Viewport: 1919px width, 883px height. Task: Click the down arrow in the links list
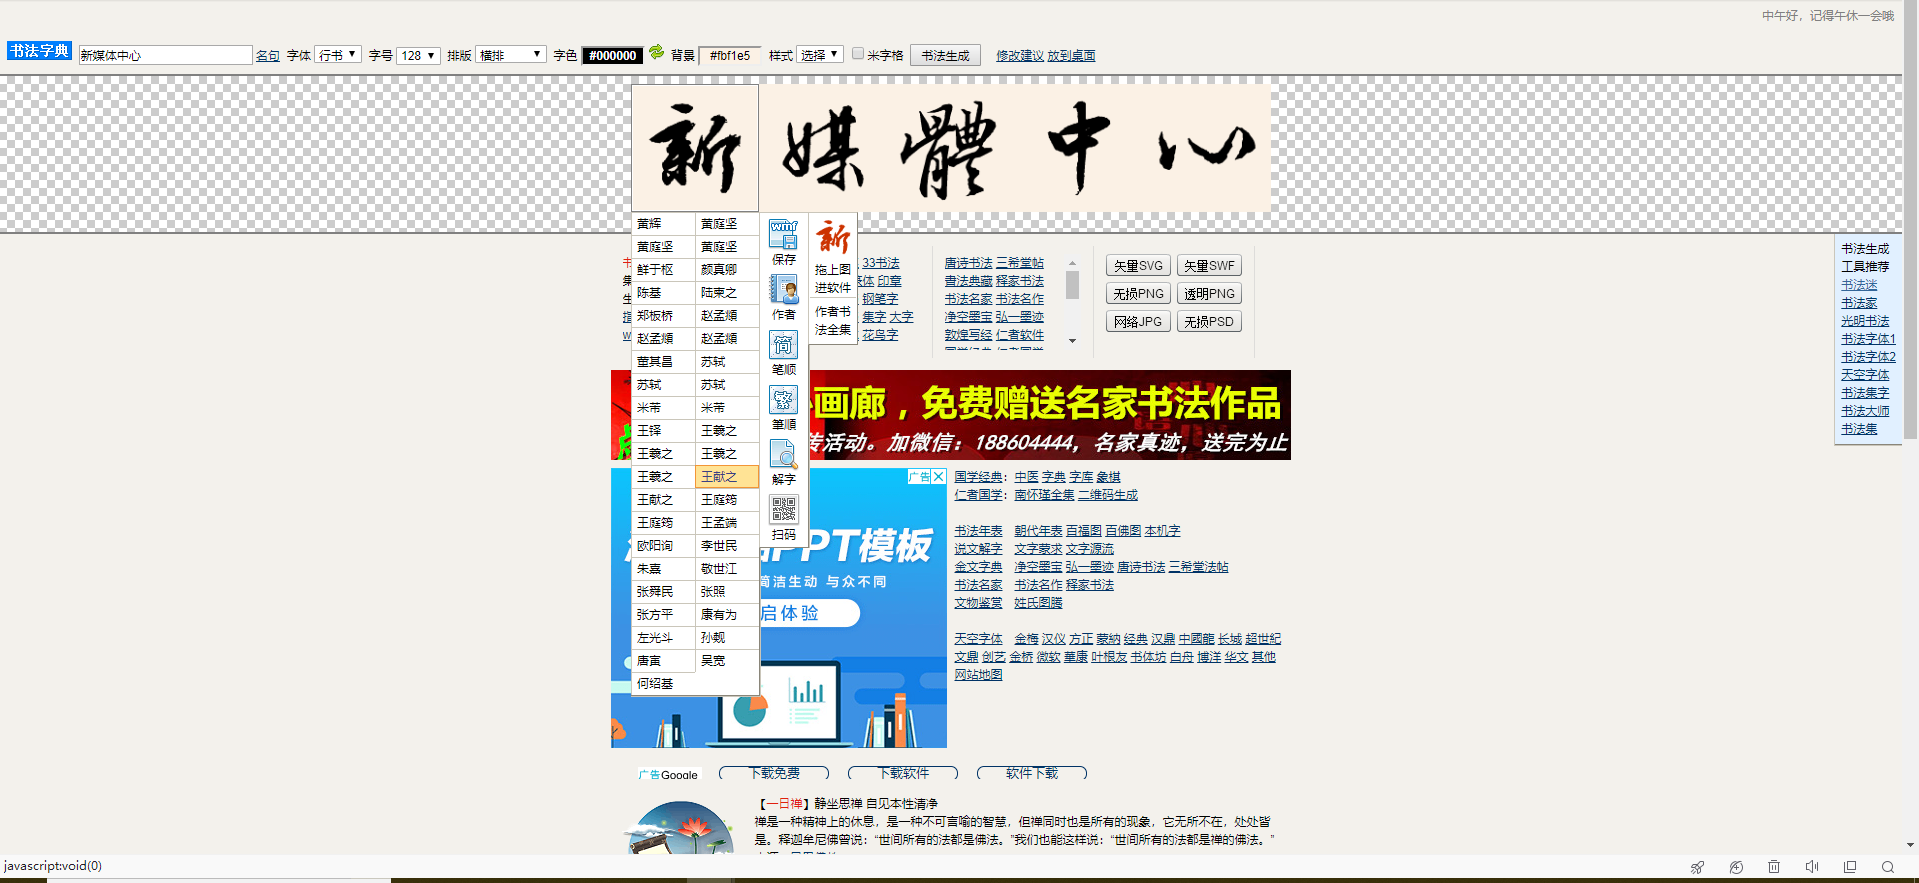pos(1072,341)
